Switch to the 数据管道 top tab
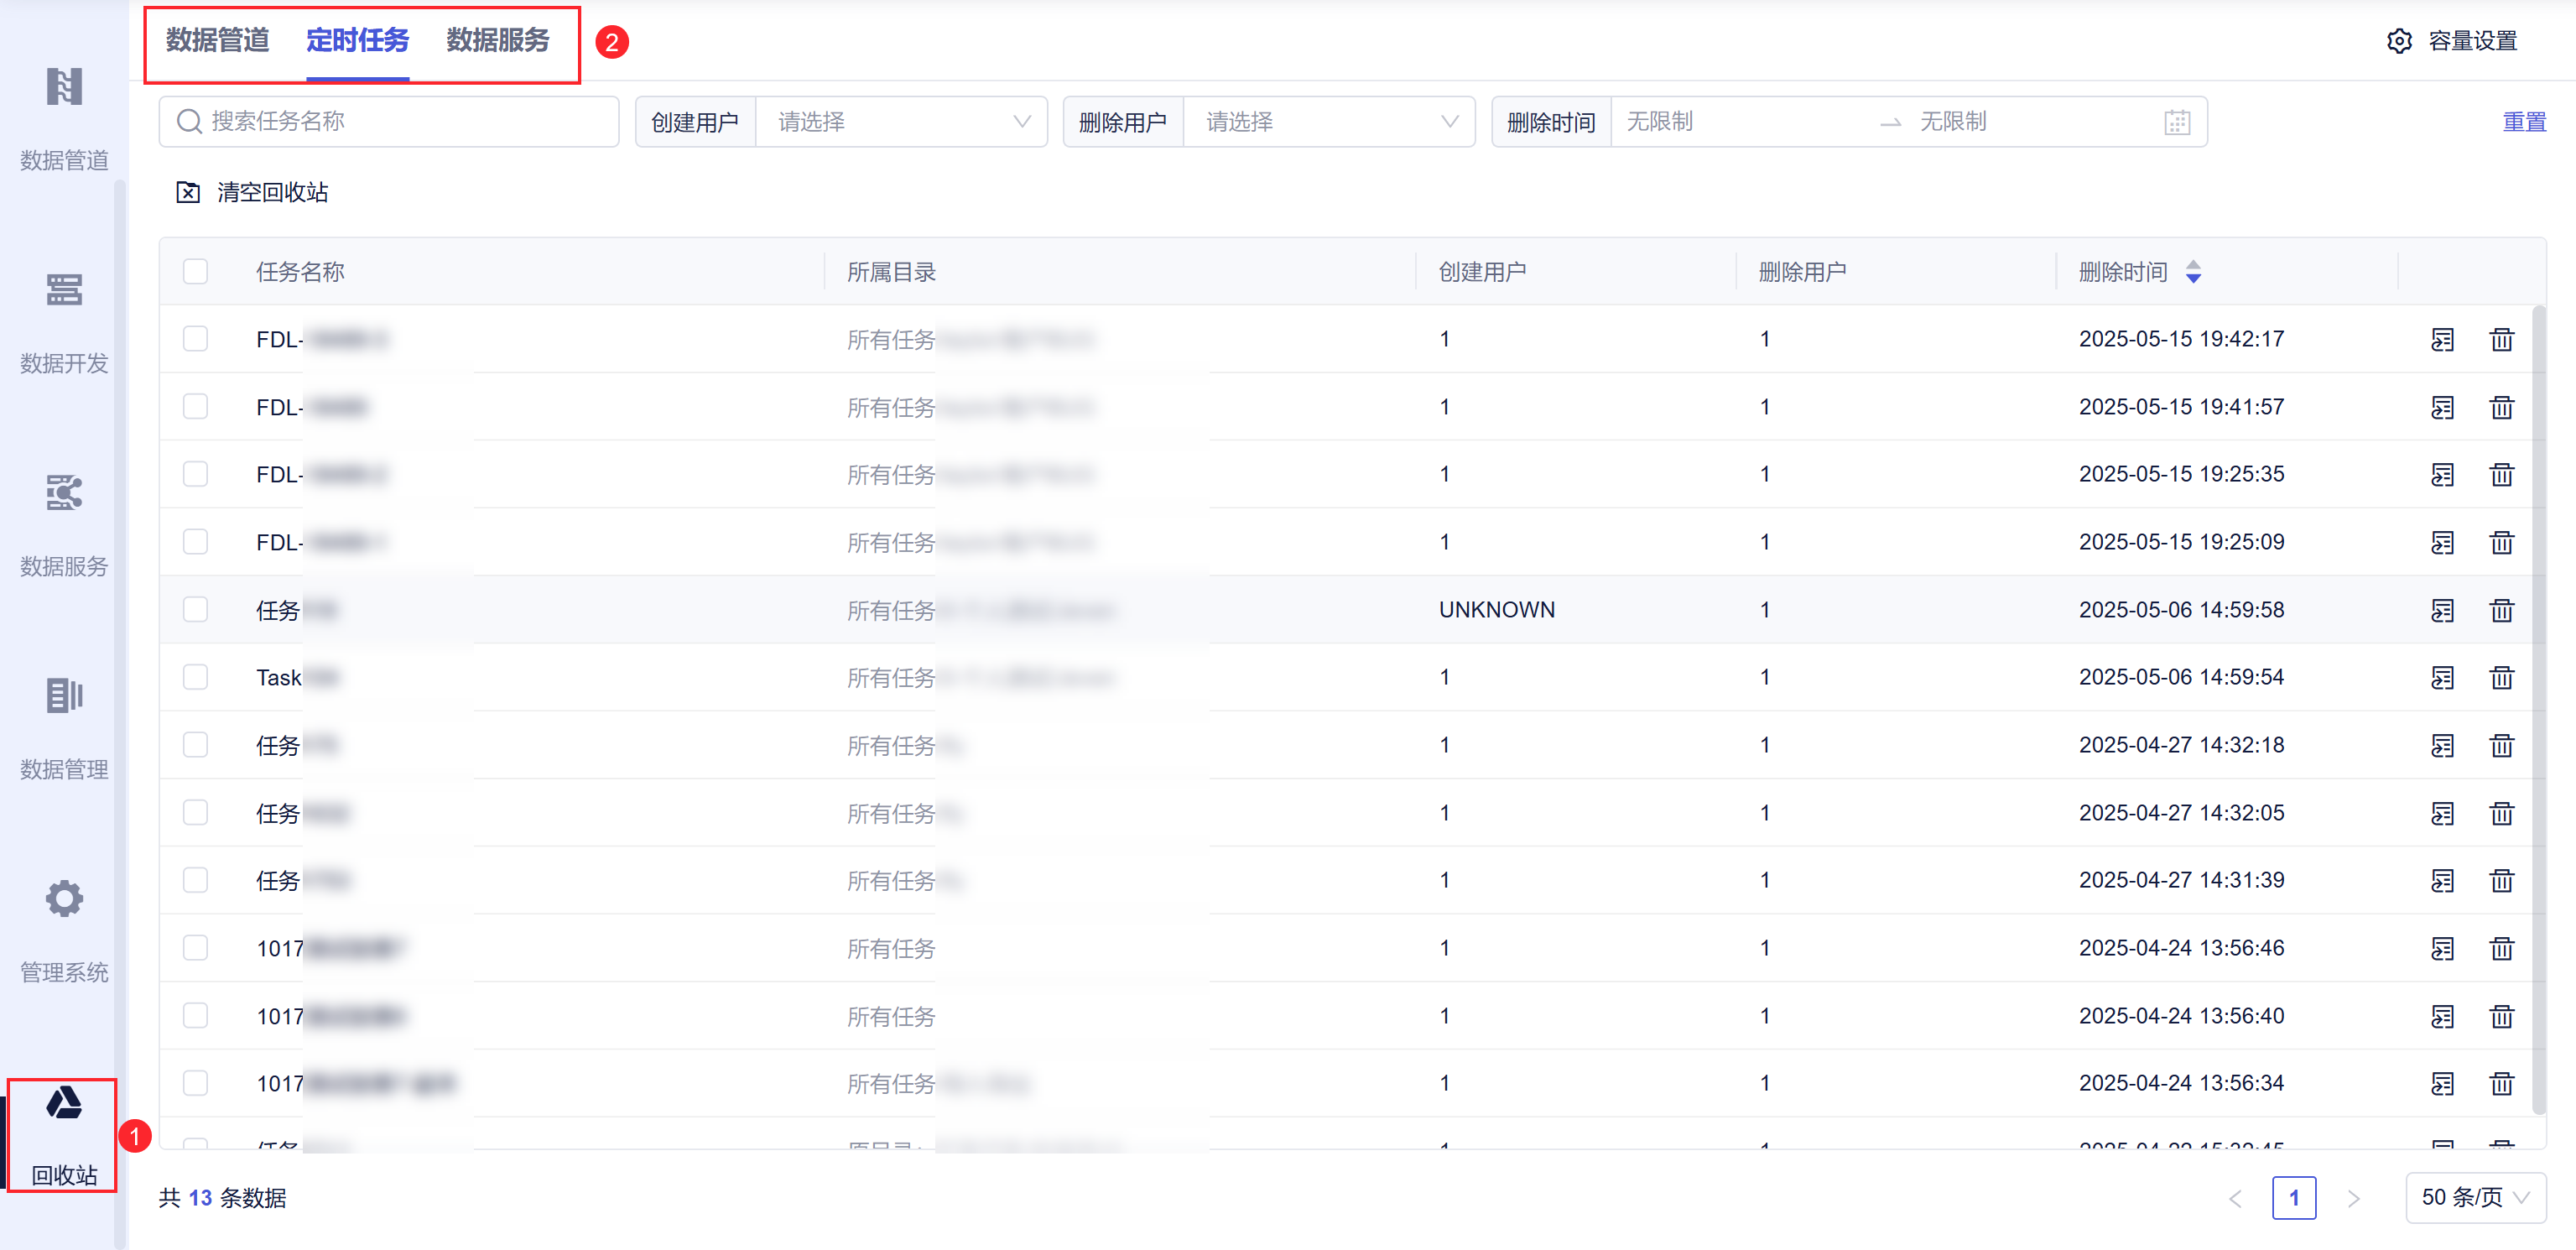 pos(217,40)
